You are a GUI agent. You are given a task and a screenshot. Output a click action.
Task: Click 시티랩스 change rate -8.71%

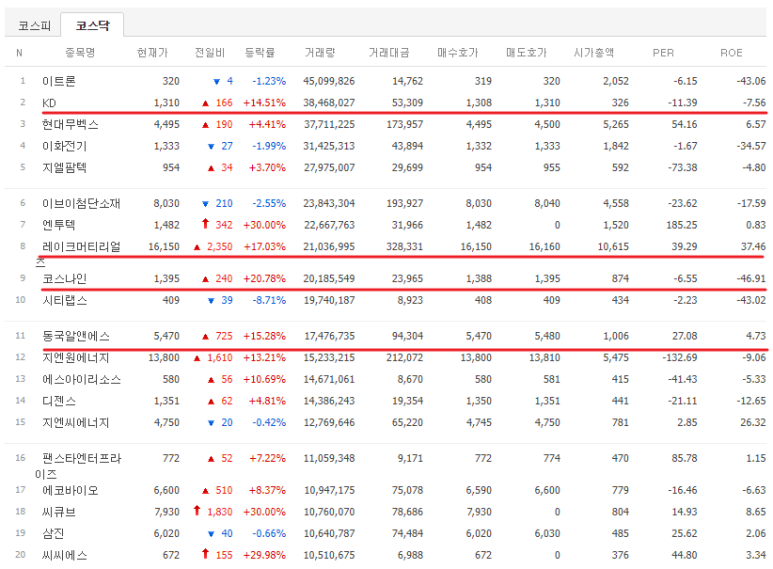(269, 301)
